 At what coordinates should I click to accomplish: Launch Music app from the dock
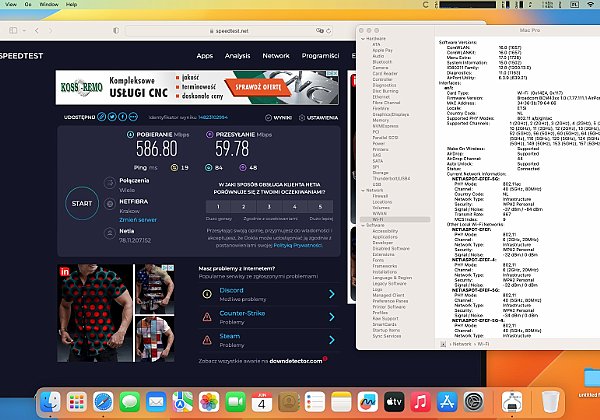(419, 401)
